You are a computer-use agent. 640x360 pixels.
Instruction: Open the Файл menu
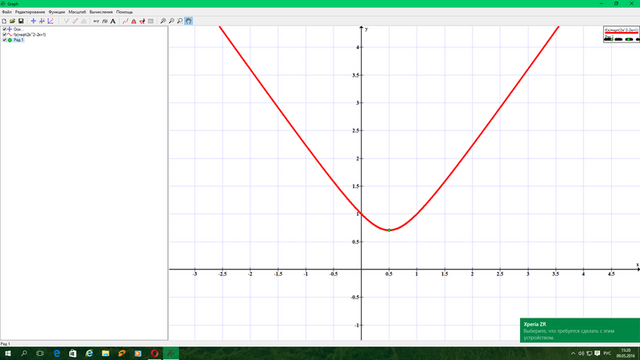coord(7,12)
